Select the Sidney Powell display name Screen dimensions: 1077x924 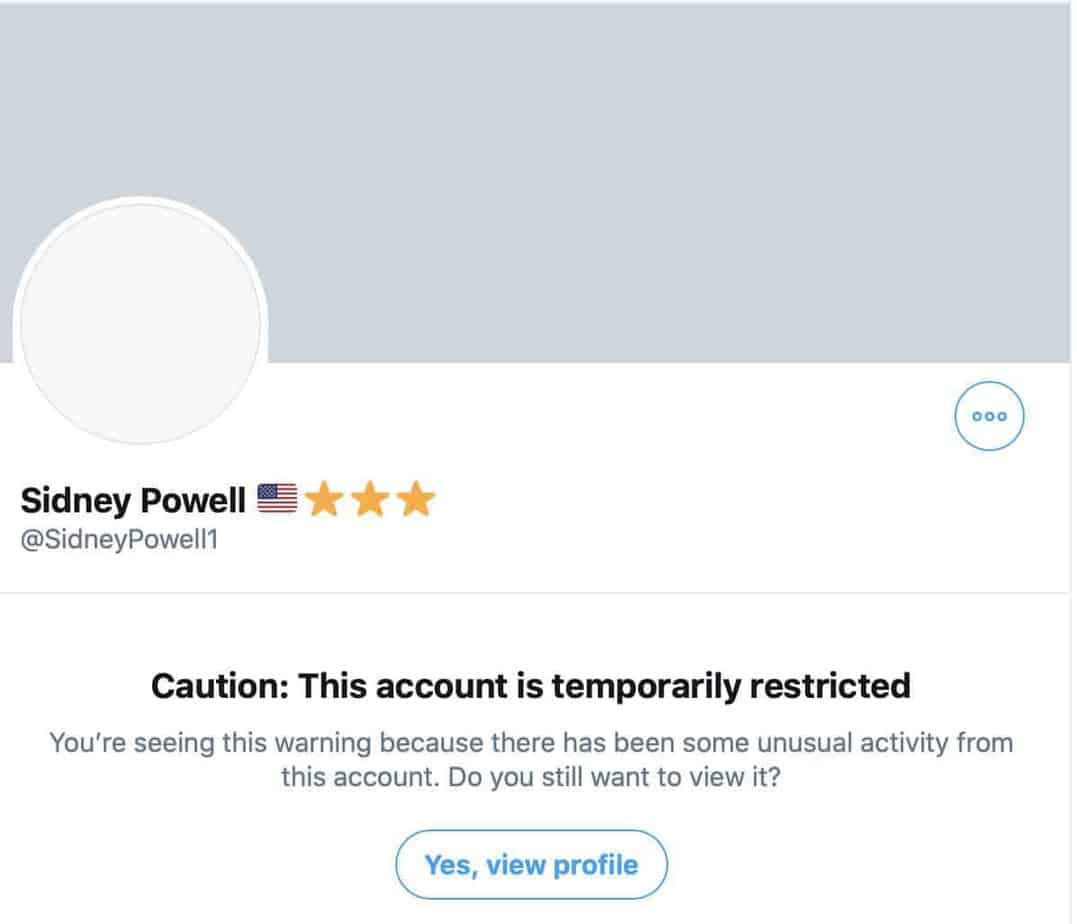[133, 500]
